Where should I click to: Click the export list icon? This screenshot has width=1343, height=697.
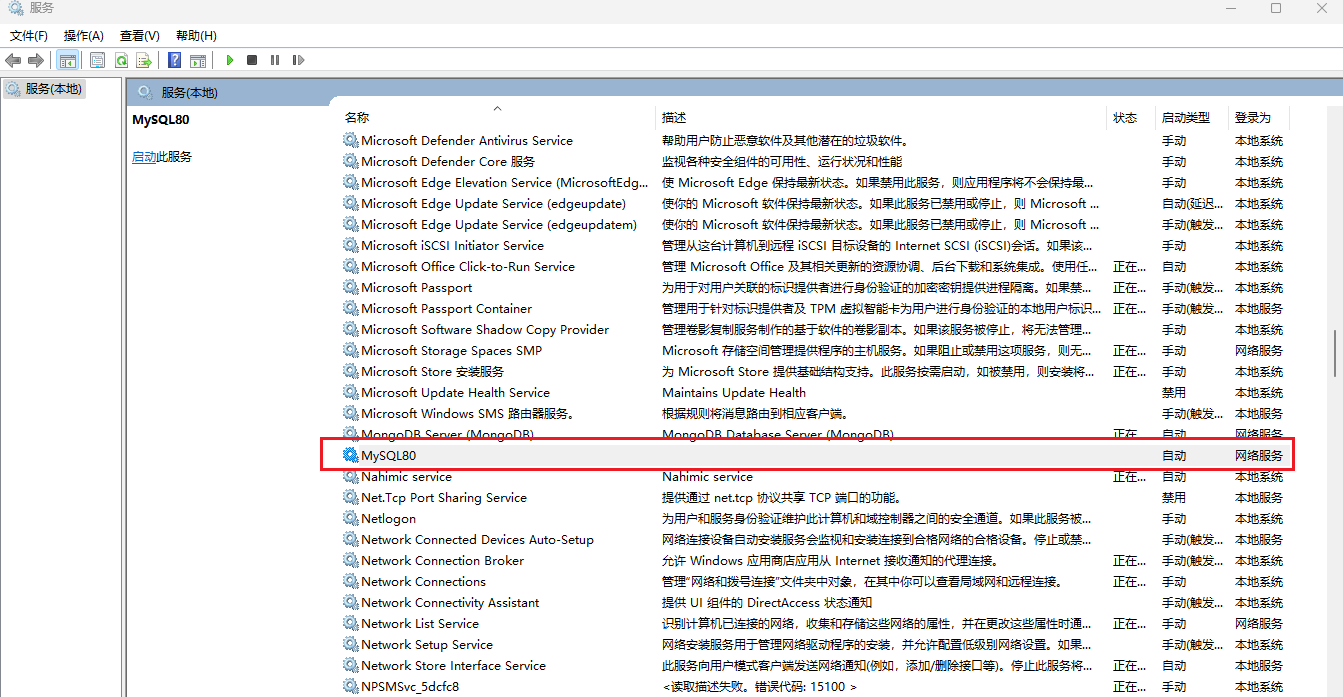(144, 60)
